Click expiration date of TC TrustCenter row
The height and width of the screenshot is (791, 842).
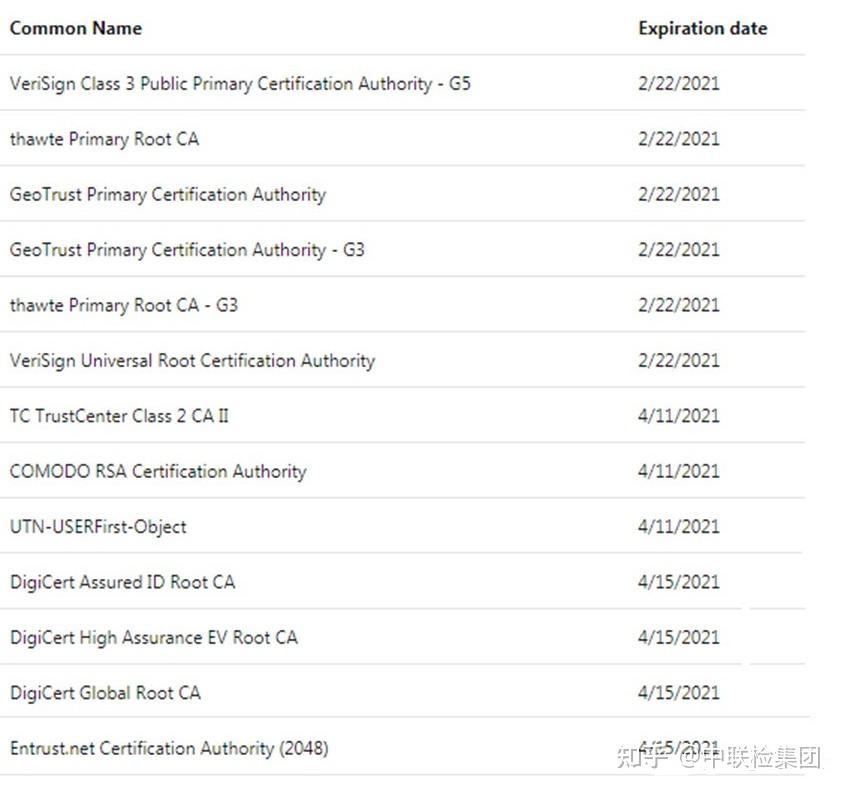pos(678,415)
